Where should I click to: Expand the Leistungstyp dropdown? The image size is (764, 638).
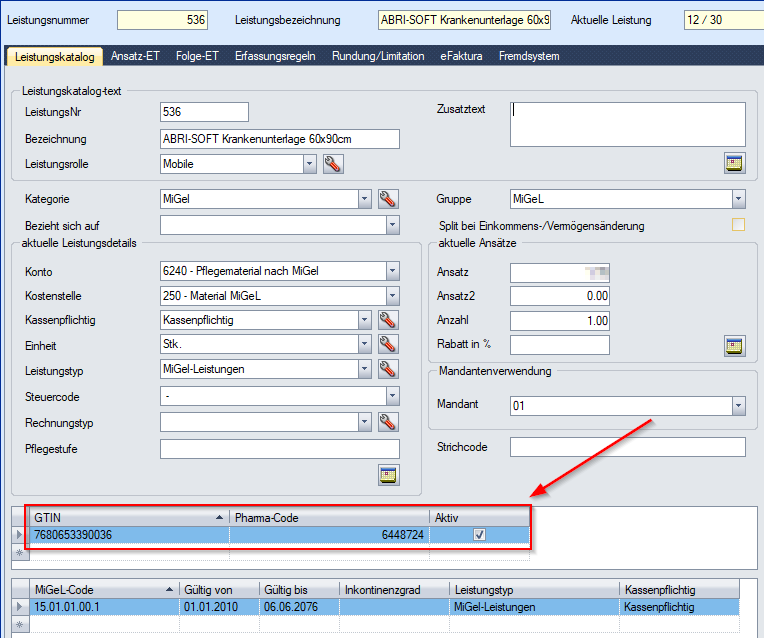tap(364, 369)
